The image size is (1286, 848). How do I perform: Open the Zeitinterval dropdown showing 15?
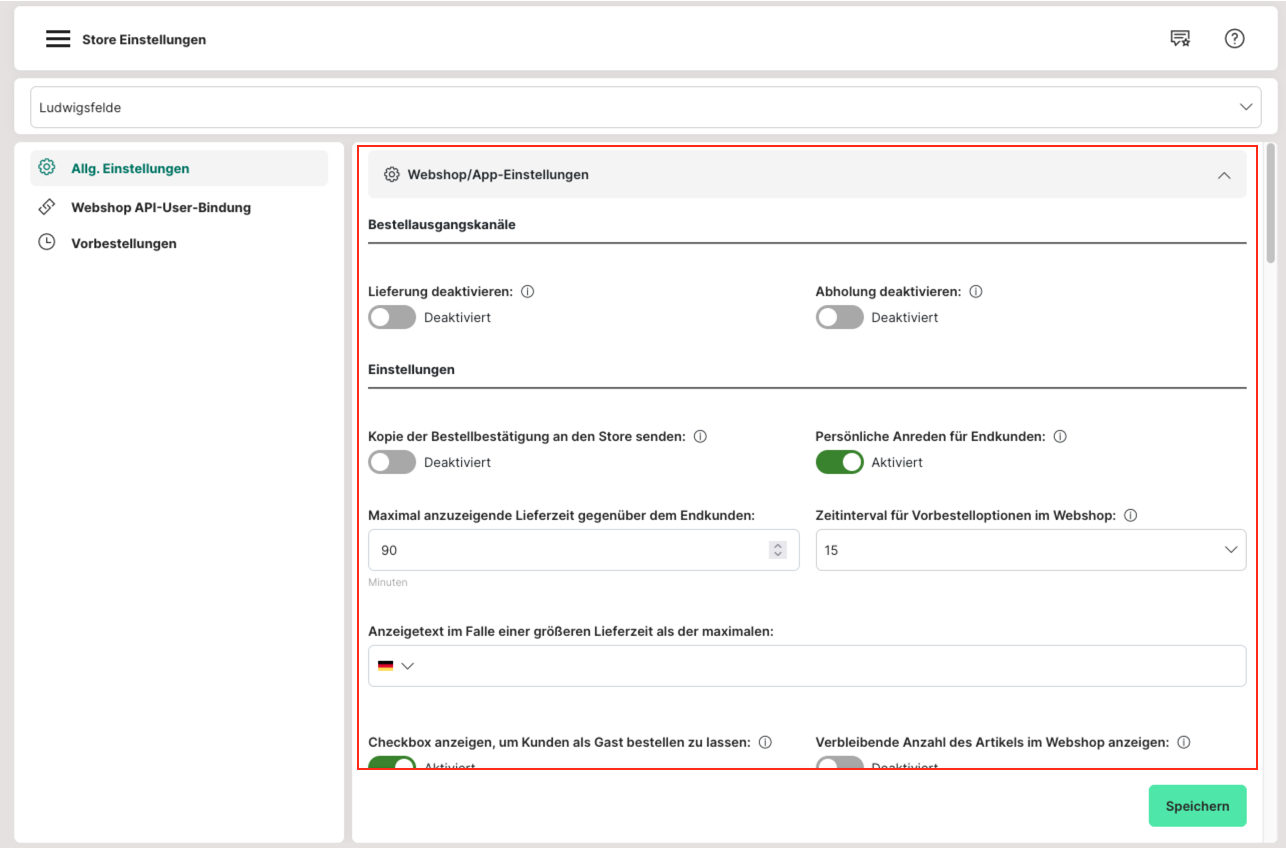[1030, 550]
